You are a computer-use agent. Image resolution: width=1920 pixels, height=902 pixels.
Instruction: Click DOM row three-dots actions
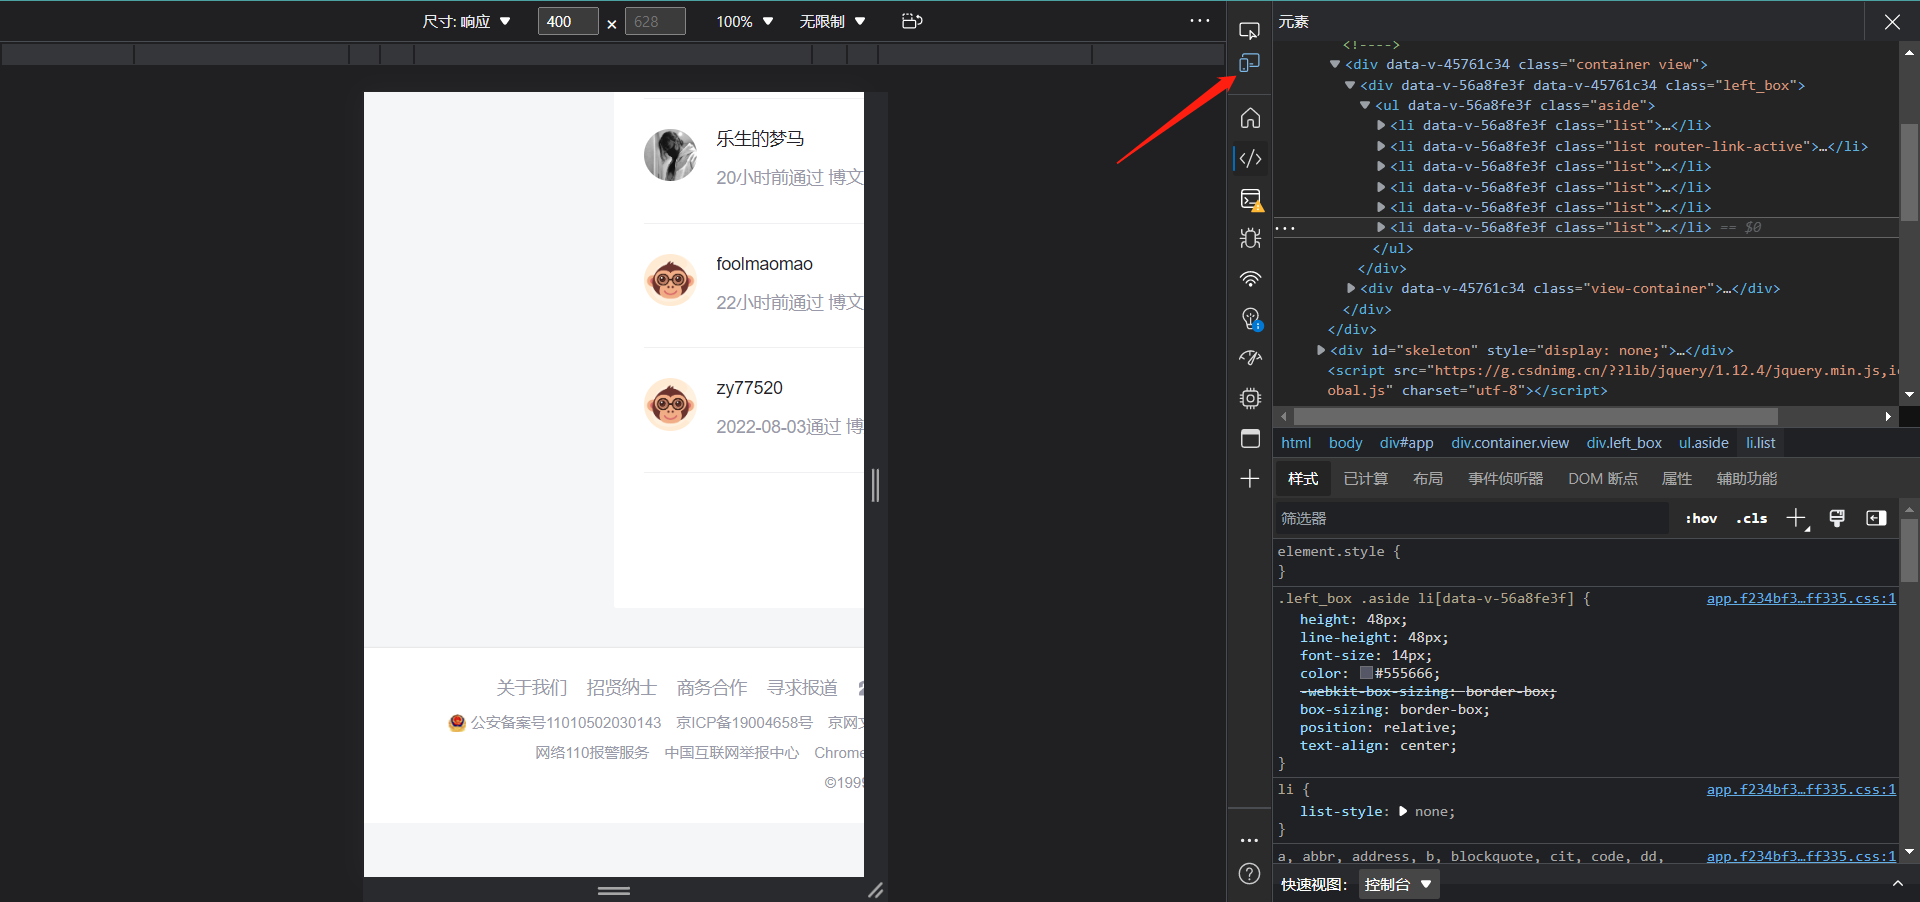(1285, 228)
